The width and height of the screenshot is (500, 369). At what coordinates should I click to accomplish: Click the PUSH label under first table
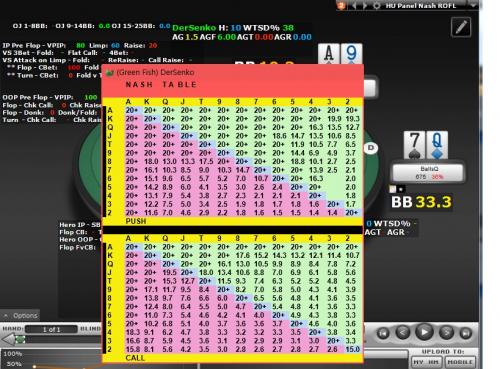coord(136,221)
